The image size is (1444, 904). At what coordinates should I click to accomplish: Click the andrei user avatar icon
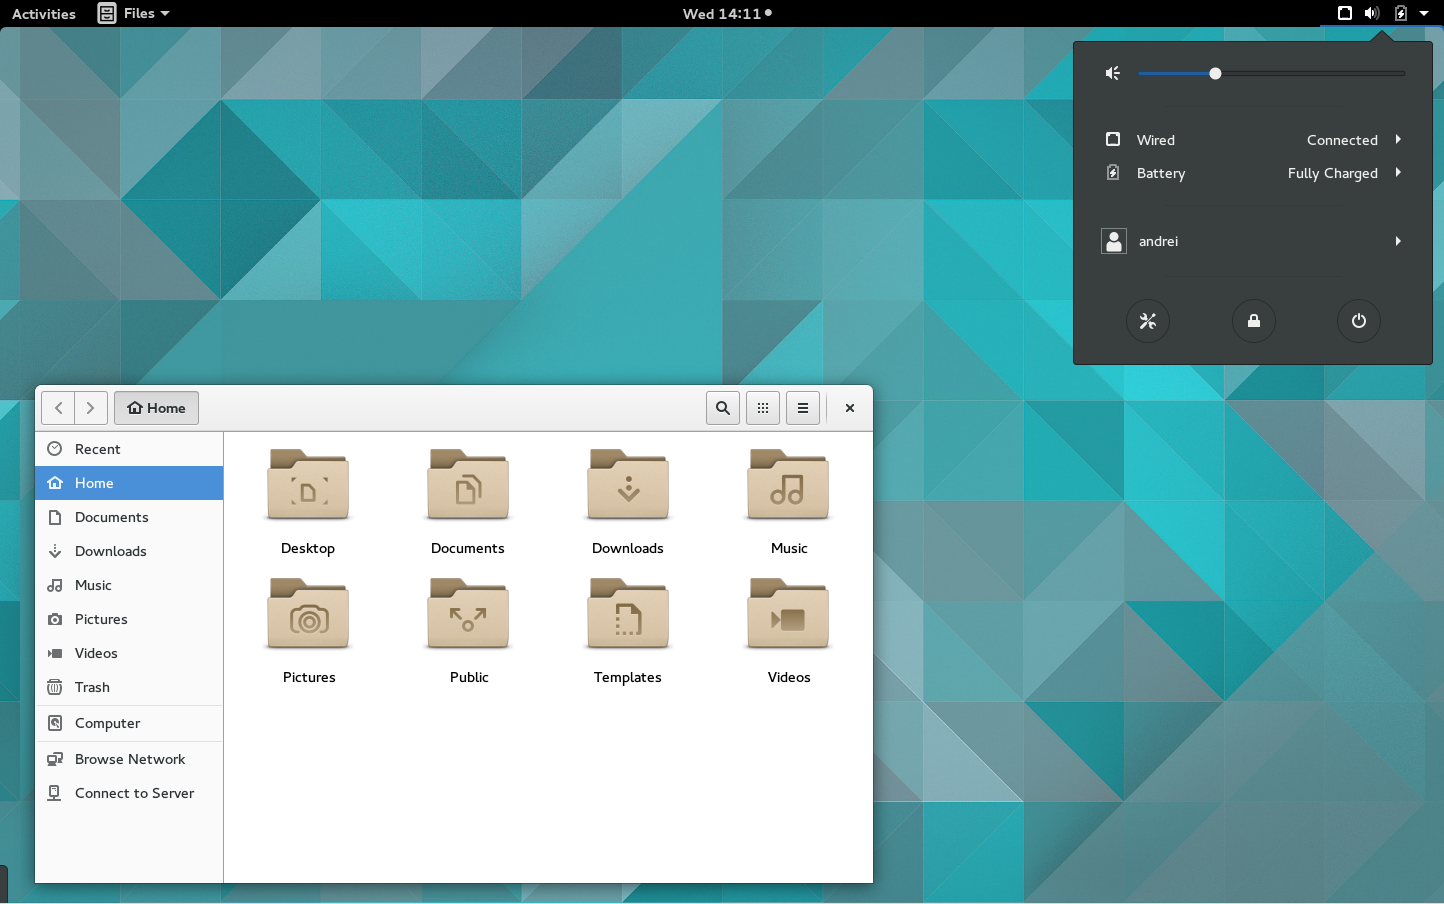click(x=1114, y=241)
